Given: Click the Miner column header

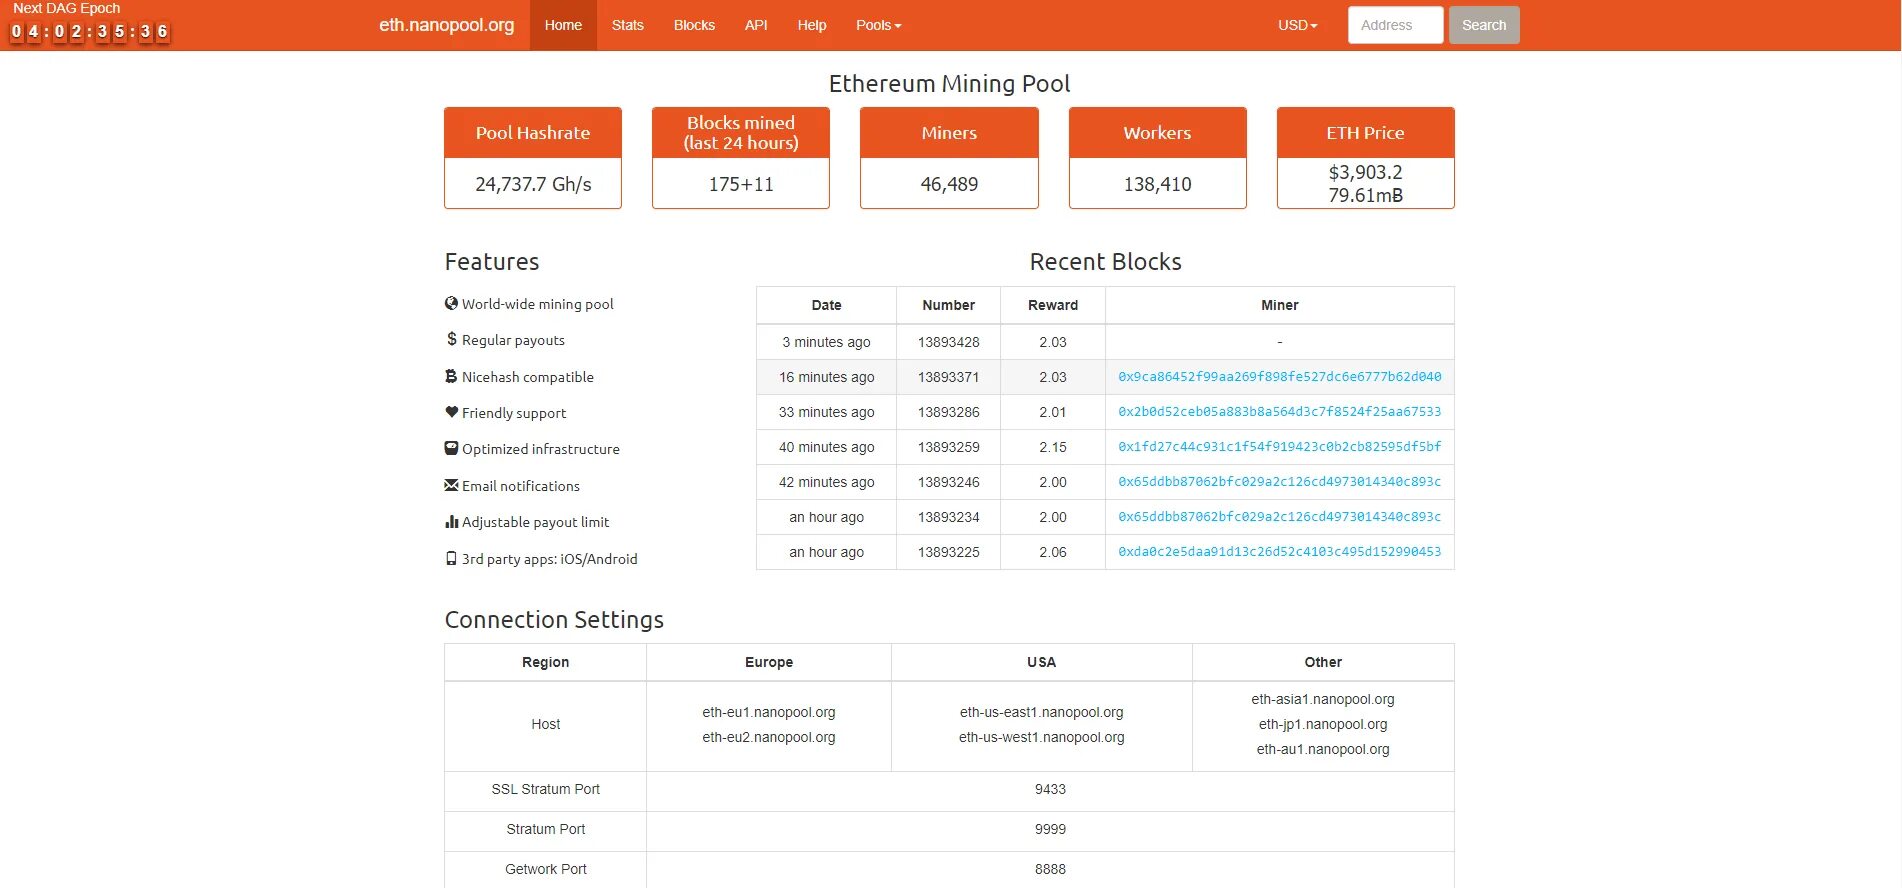Looking at the screenshot, I should pyautogui.click(x=1279, y=305).
